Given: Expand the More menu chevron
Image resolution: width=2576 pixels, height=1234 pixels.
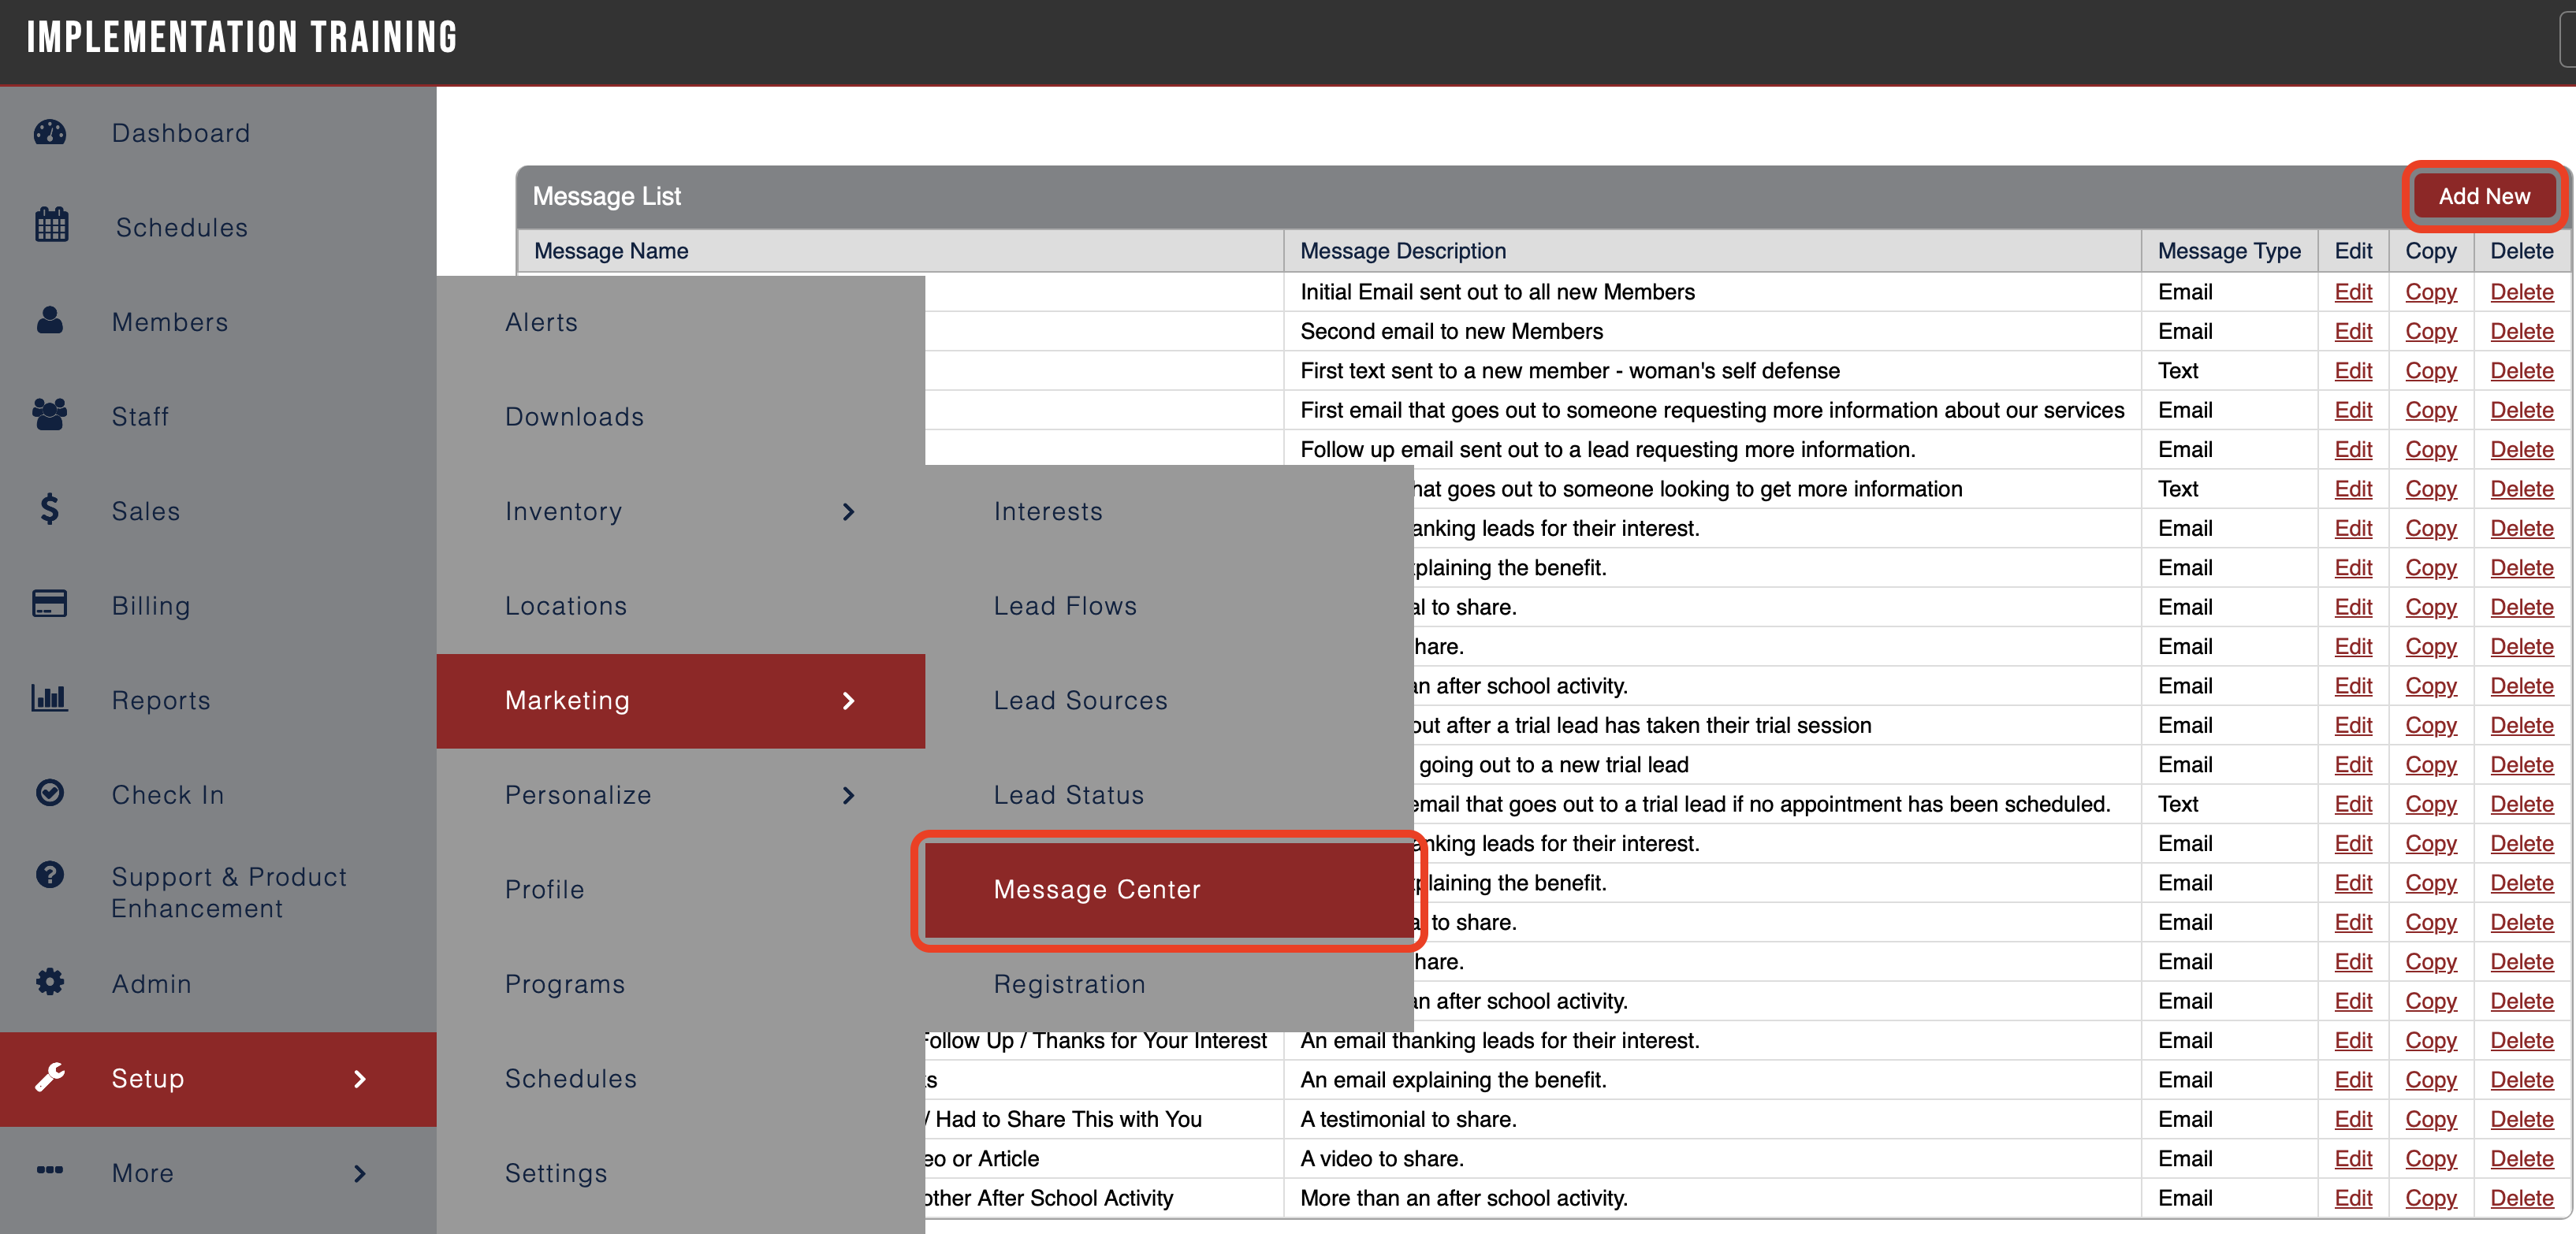Looking at the screenshot, I should 360,1173.
